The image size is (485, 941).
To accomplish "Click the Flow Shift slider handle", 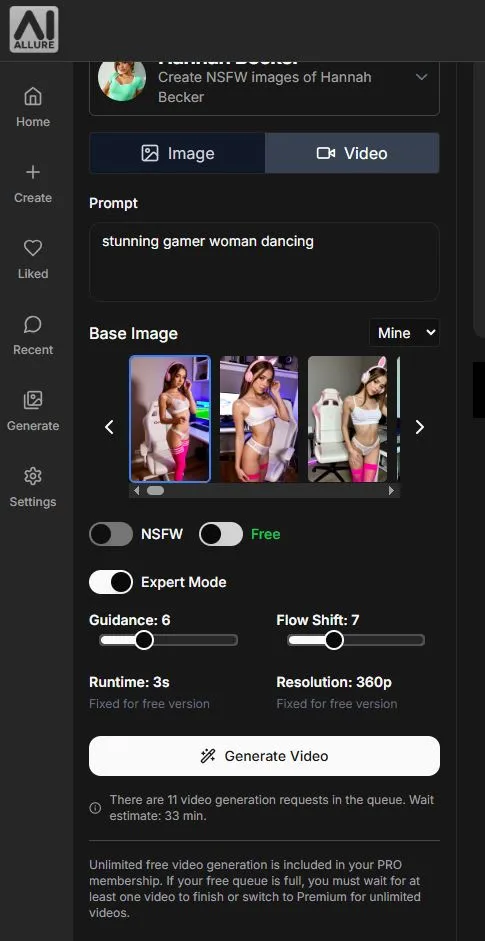I will coord(334,640).
